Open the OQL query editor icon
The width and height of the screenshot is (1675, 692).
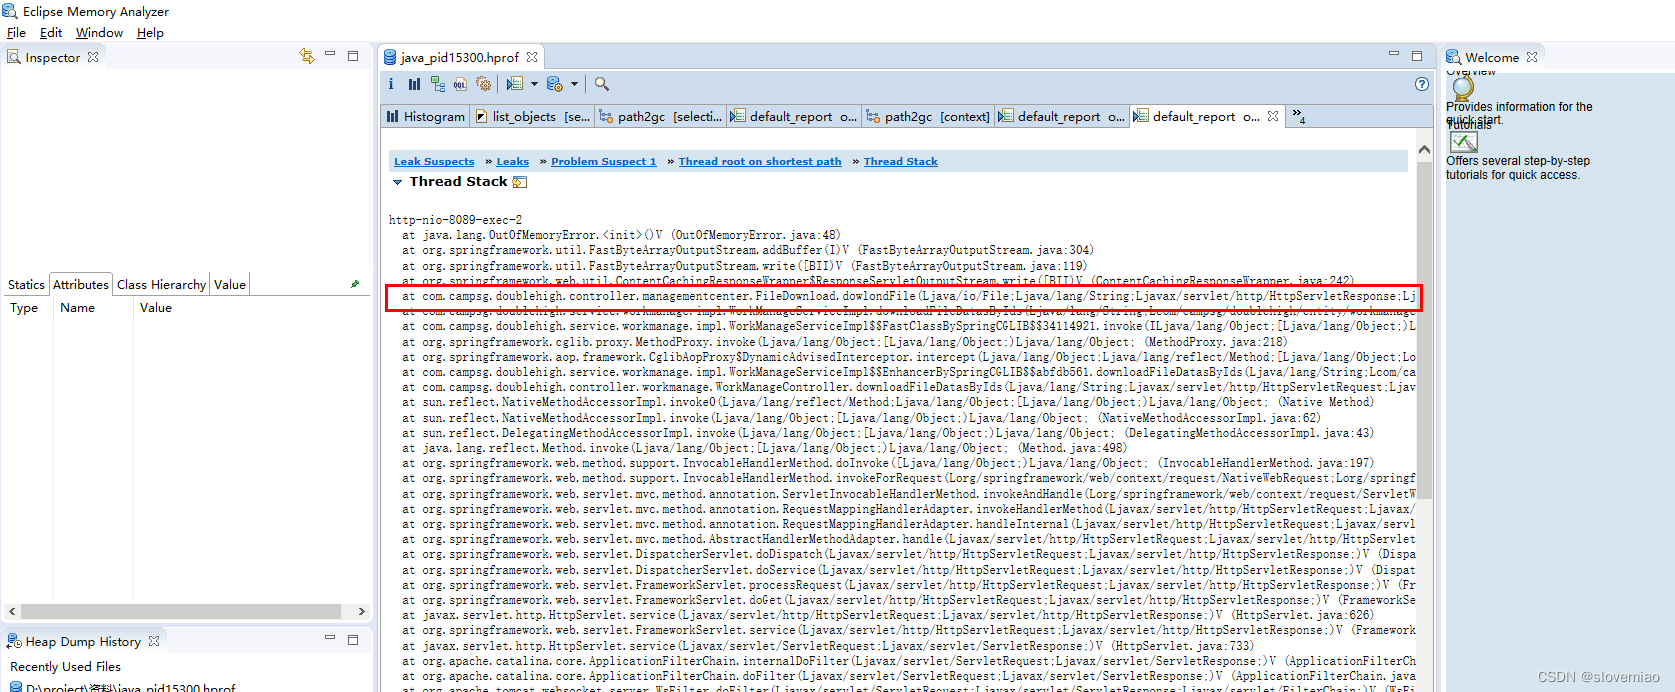click(460, 84)
